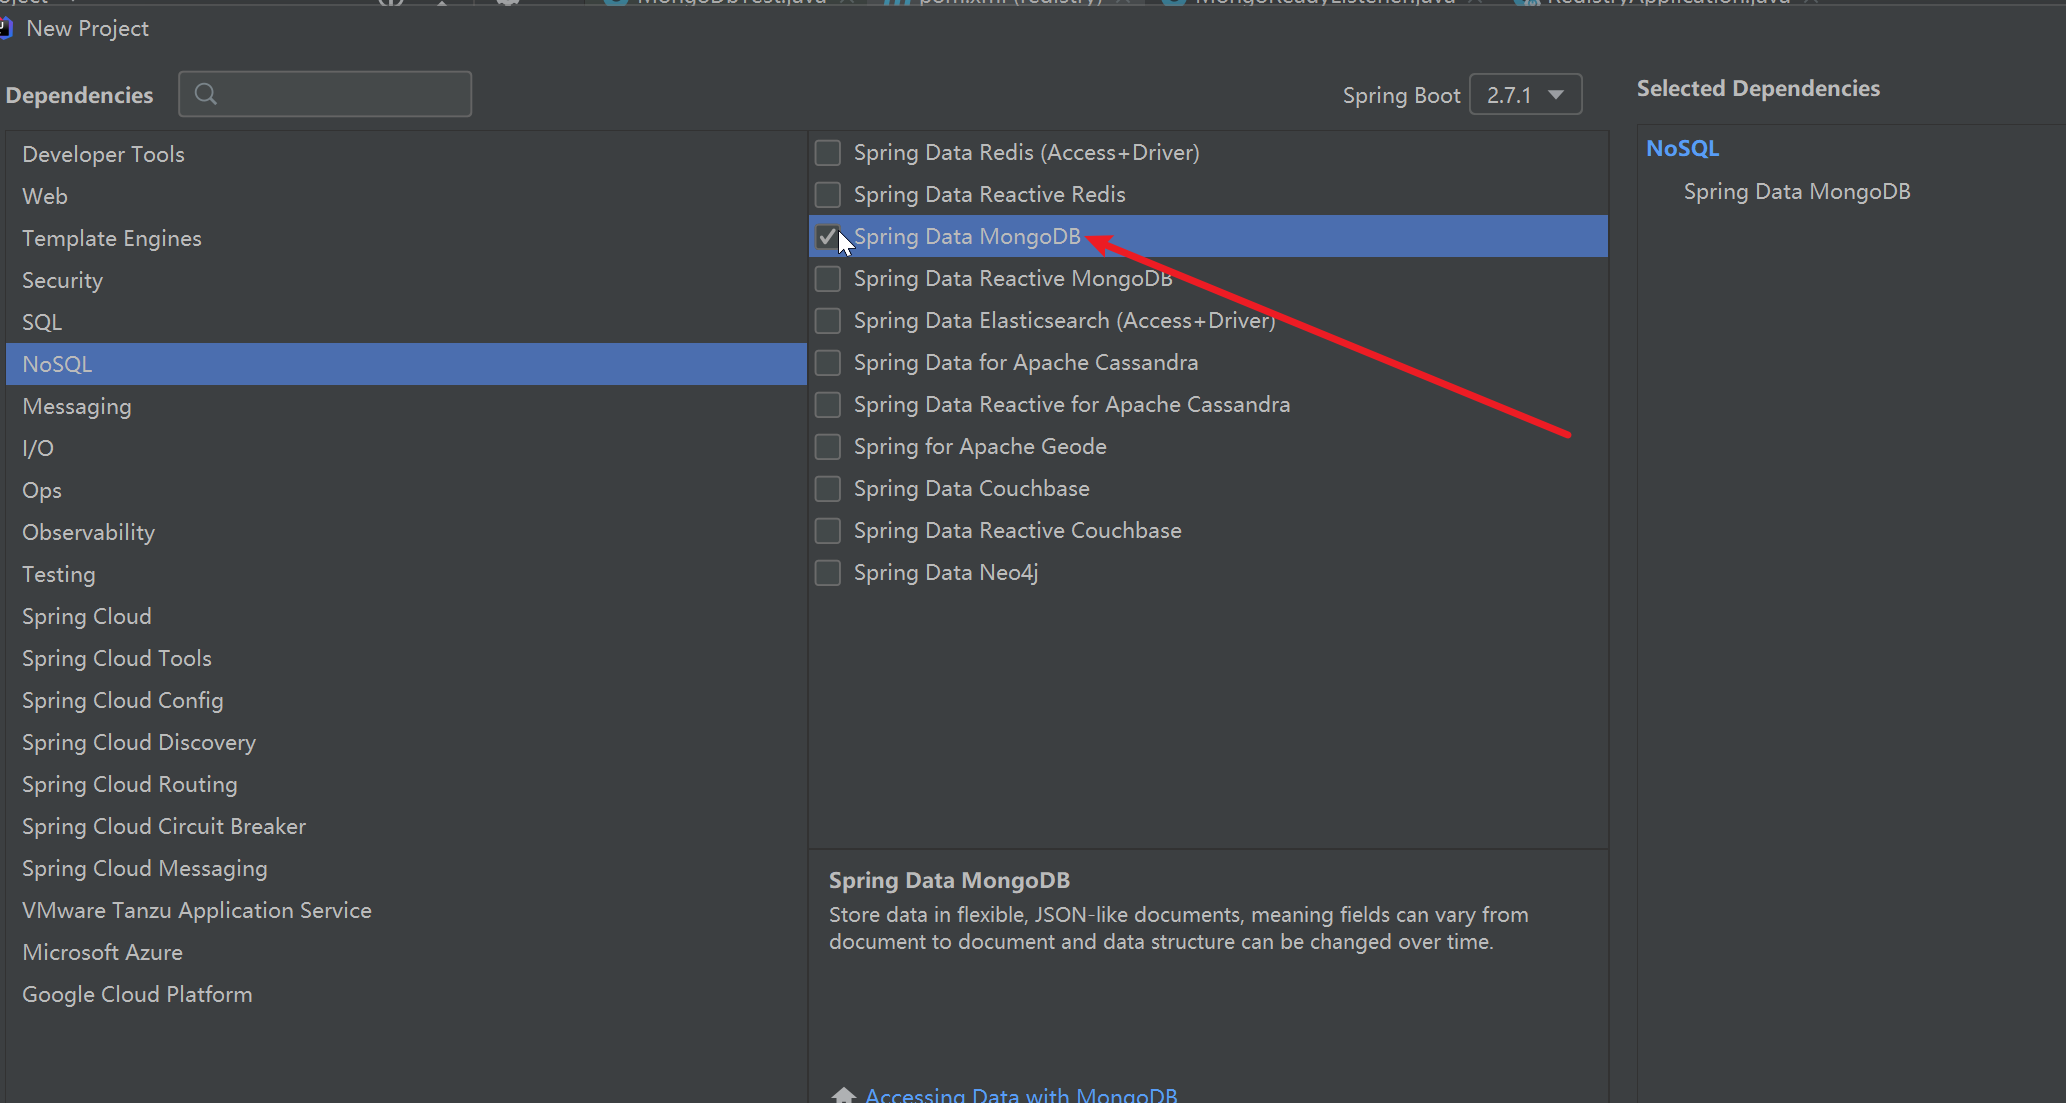Check Spring Data Couchbase checkbox
2066x1103 pixels.
click(827, 489)
